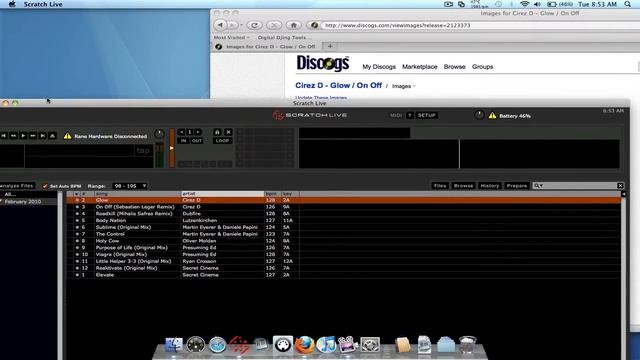Sort library by artist column header
Image resolution: width=640 pixels, height=360 pixels.
pos(223,194)
